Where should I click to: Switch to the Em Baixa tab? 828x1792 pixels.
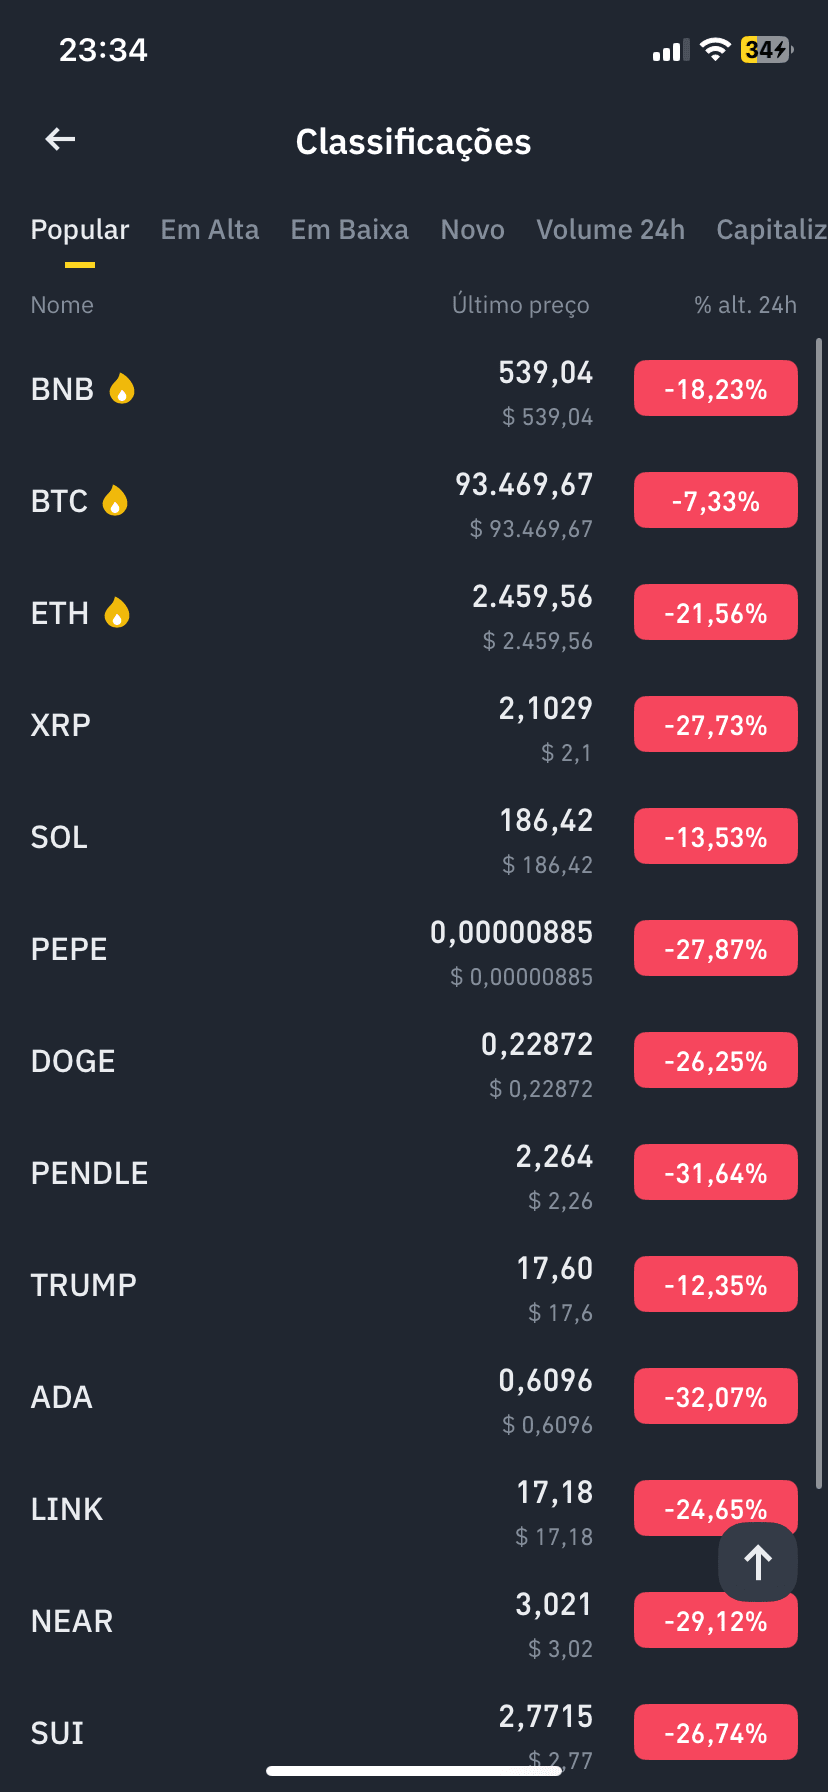coord(350,230)
